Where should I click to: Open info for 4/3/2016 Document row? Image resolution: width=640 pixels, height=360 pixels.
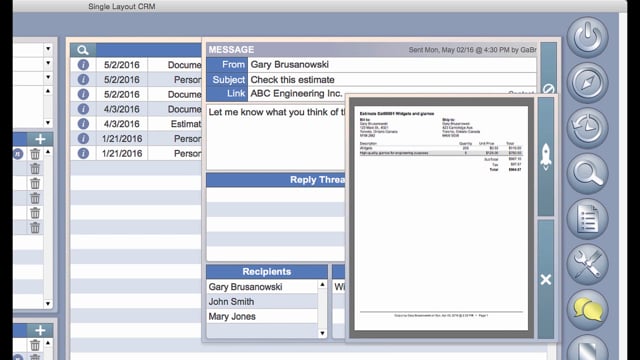pos(83,109)
